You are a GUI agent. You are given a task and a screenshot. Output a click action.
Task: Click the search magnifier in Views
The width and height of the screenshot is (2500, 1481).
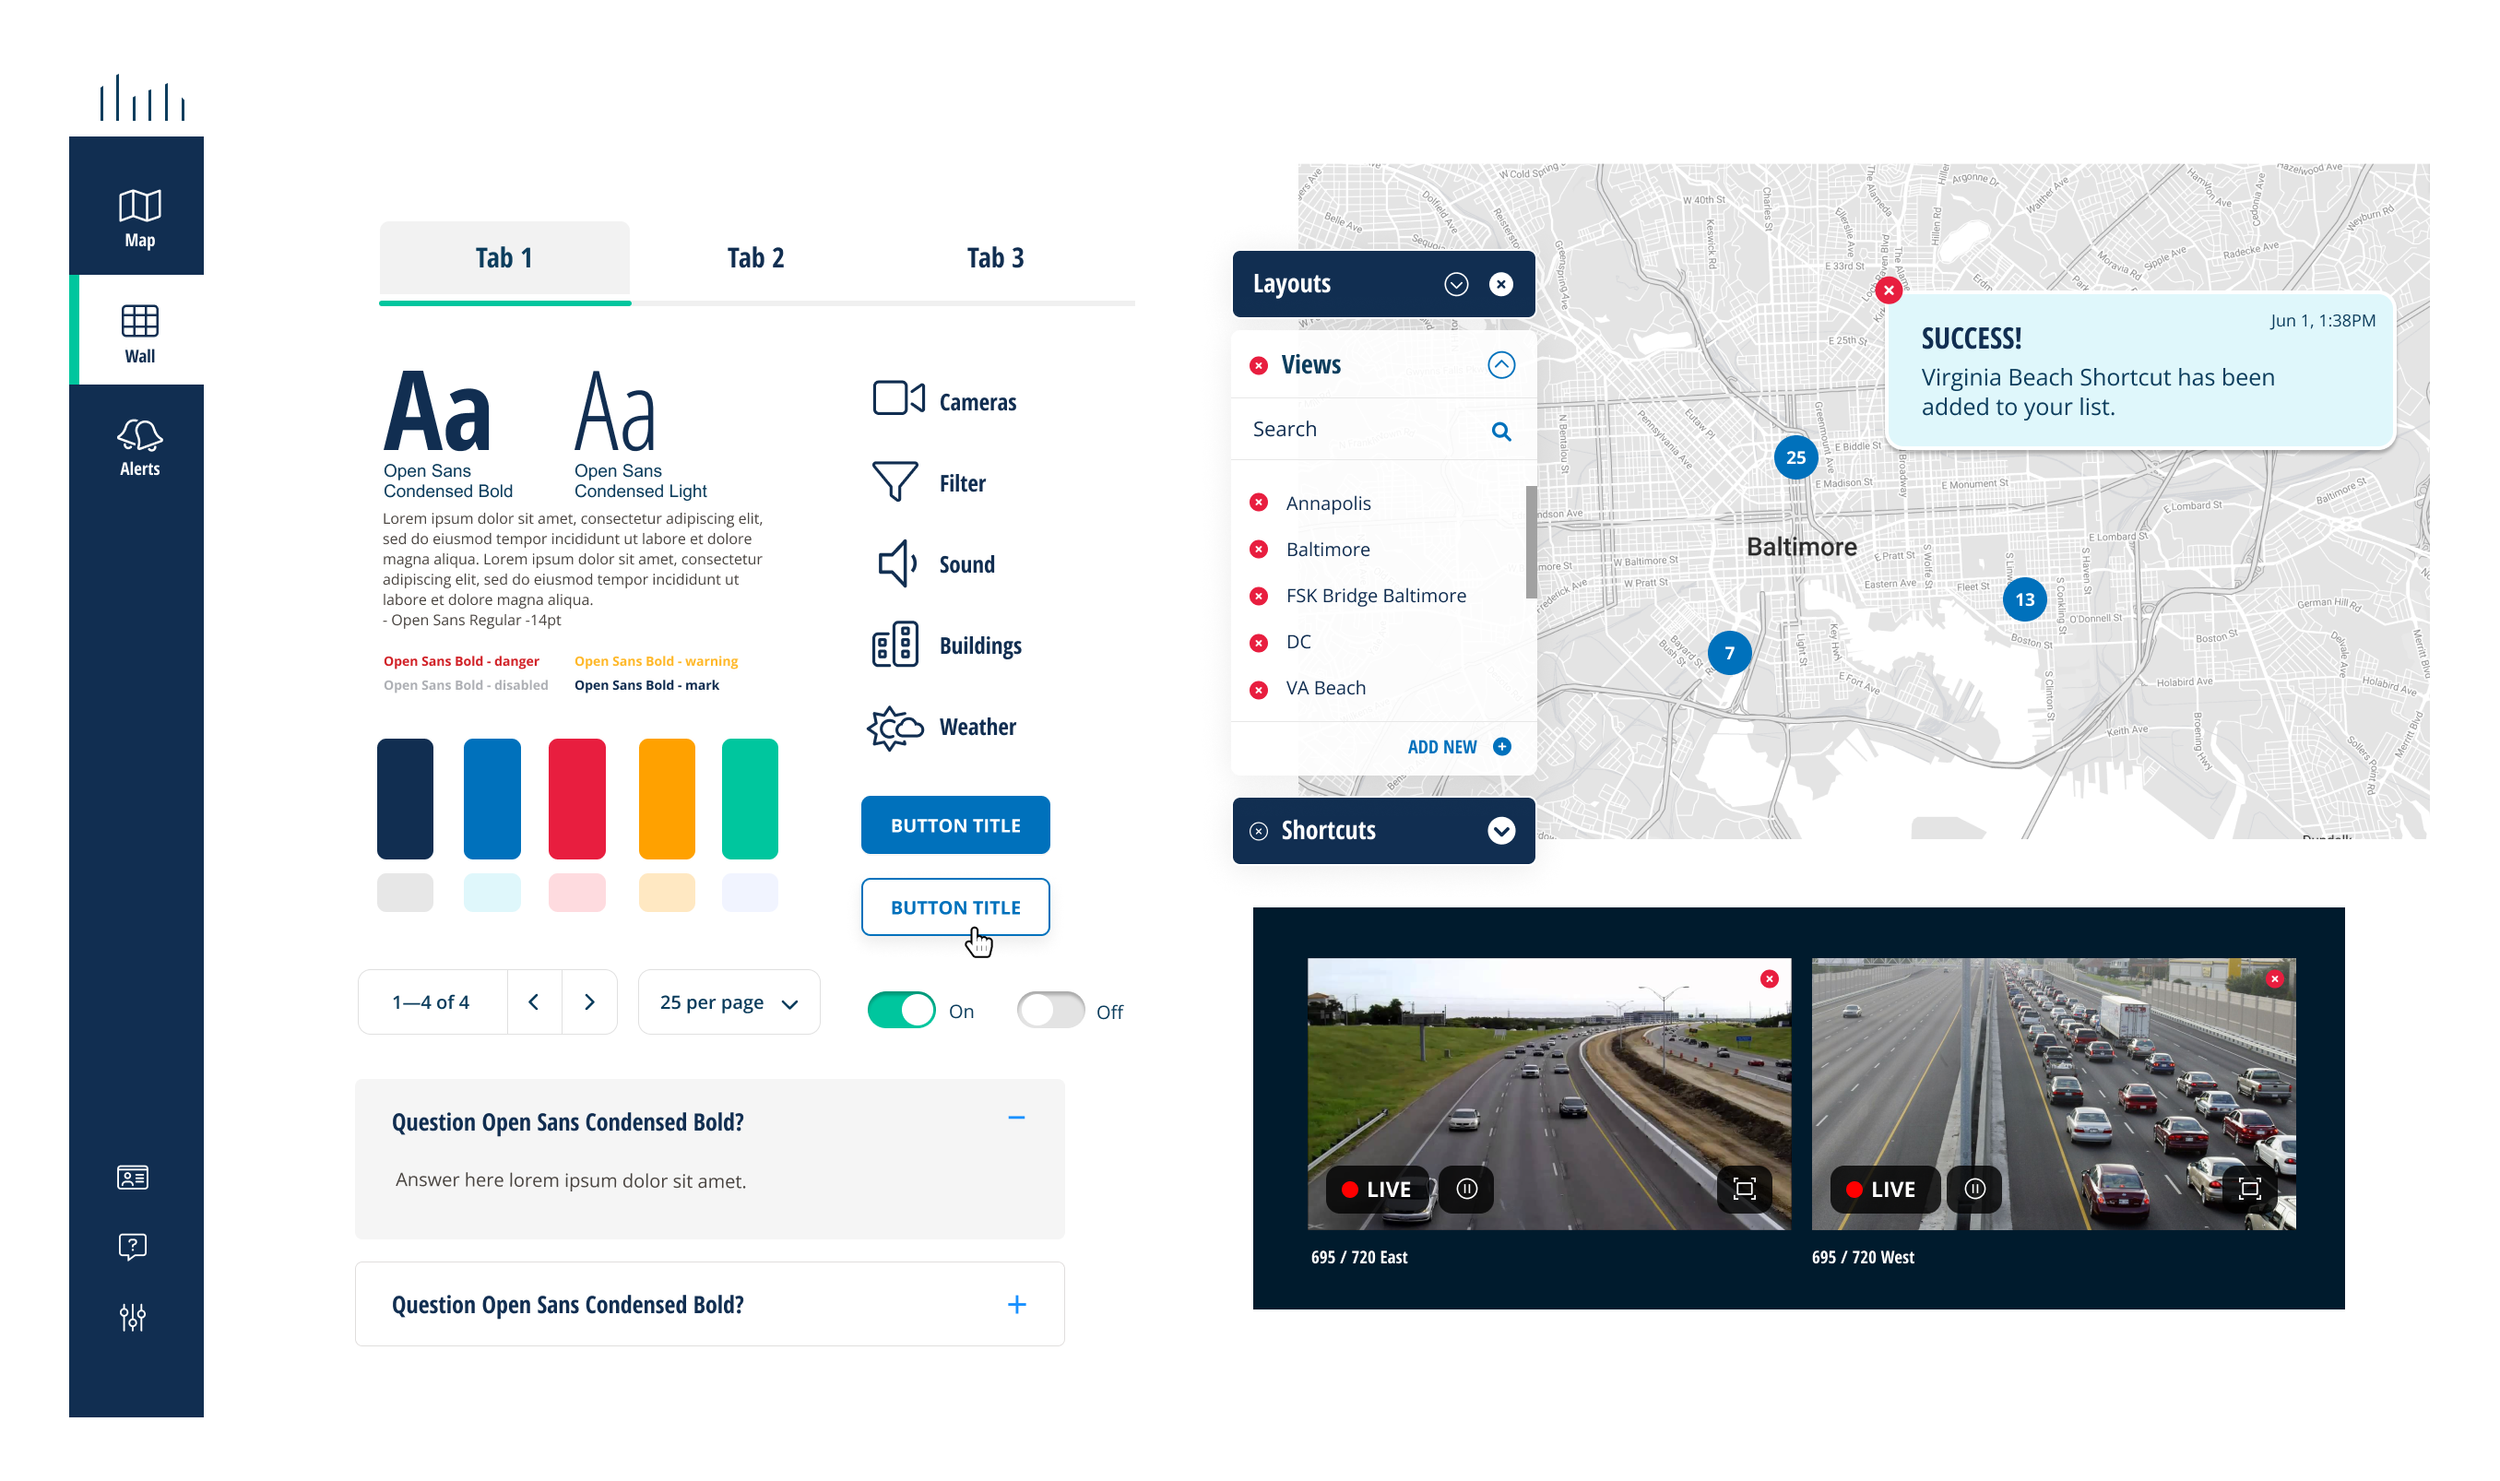[x=1500, y=431]
